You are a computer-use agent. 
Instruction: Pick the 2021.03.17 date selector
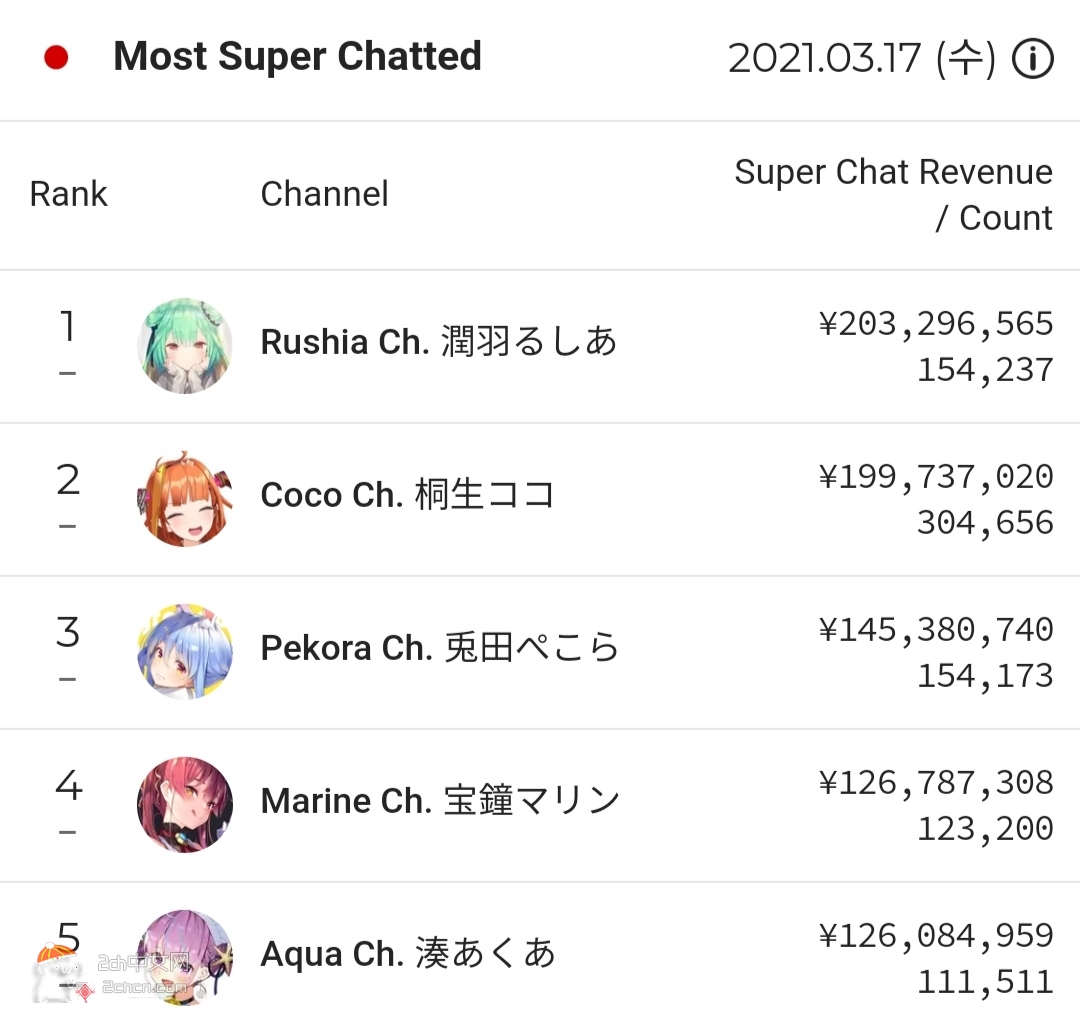(862, 59)
